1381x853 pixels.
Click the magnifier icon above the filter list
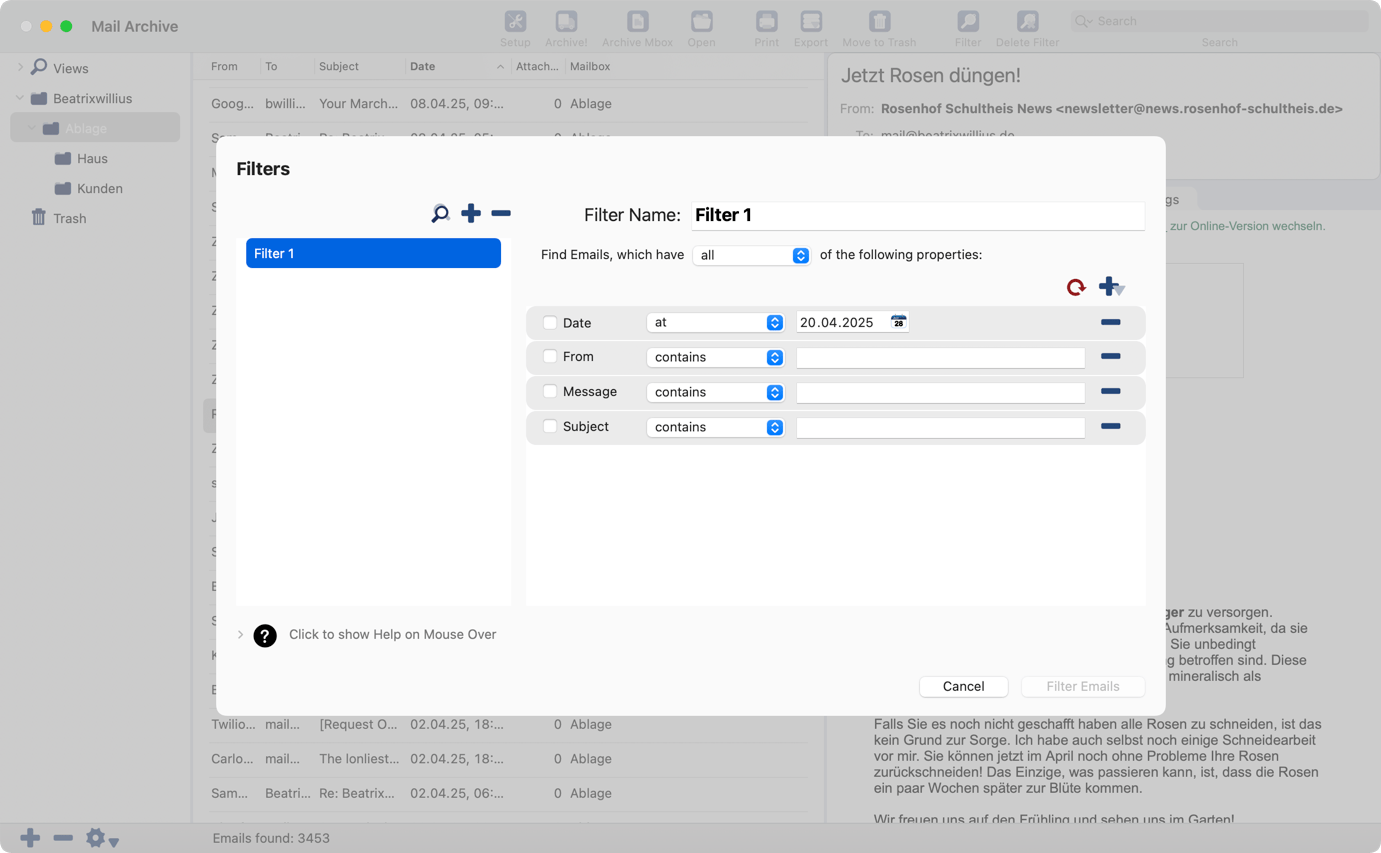coord(440,213)
